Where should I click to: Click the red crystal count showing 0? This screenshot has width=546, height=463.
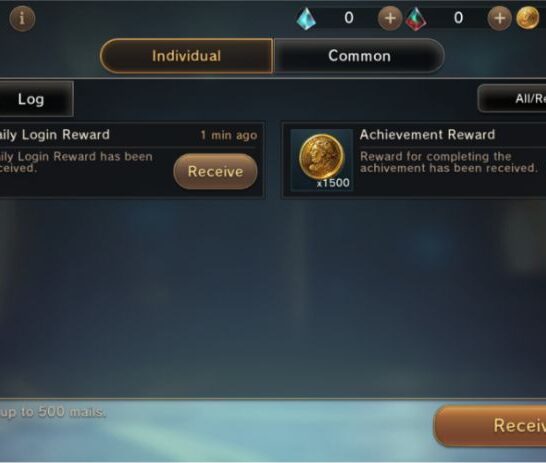tap(458, 18)
